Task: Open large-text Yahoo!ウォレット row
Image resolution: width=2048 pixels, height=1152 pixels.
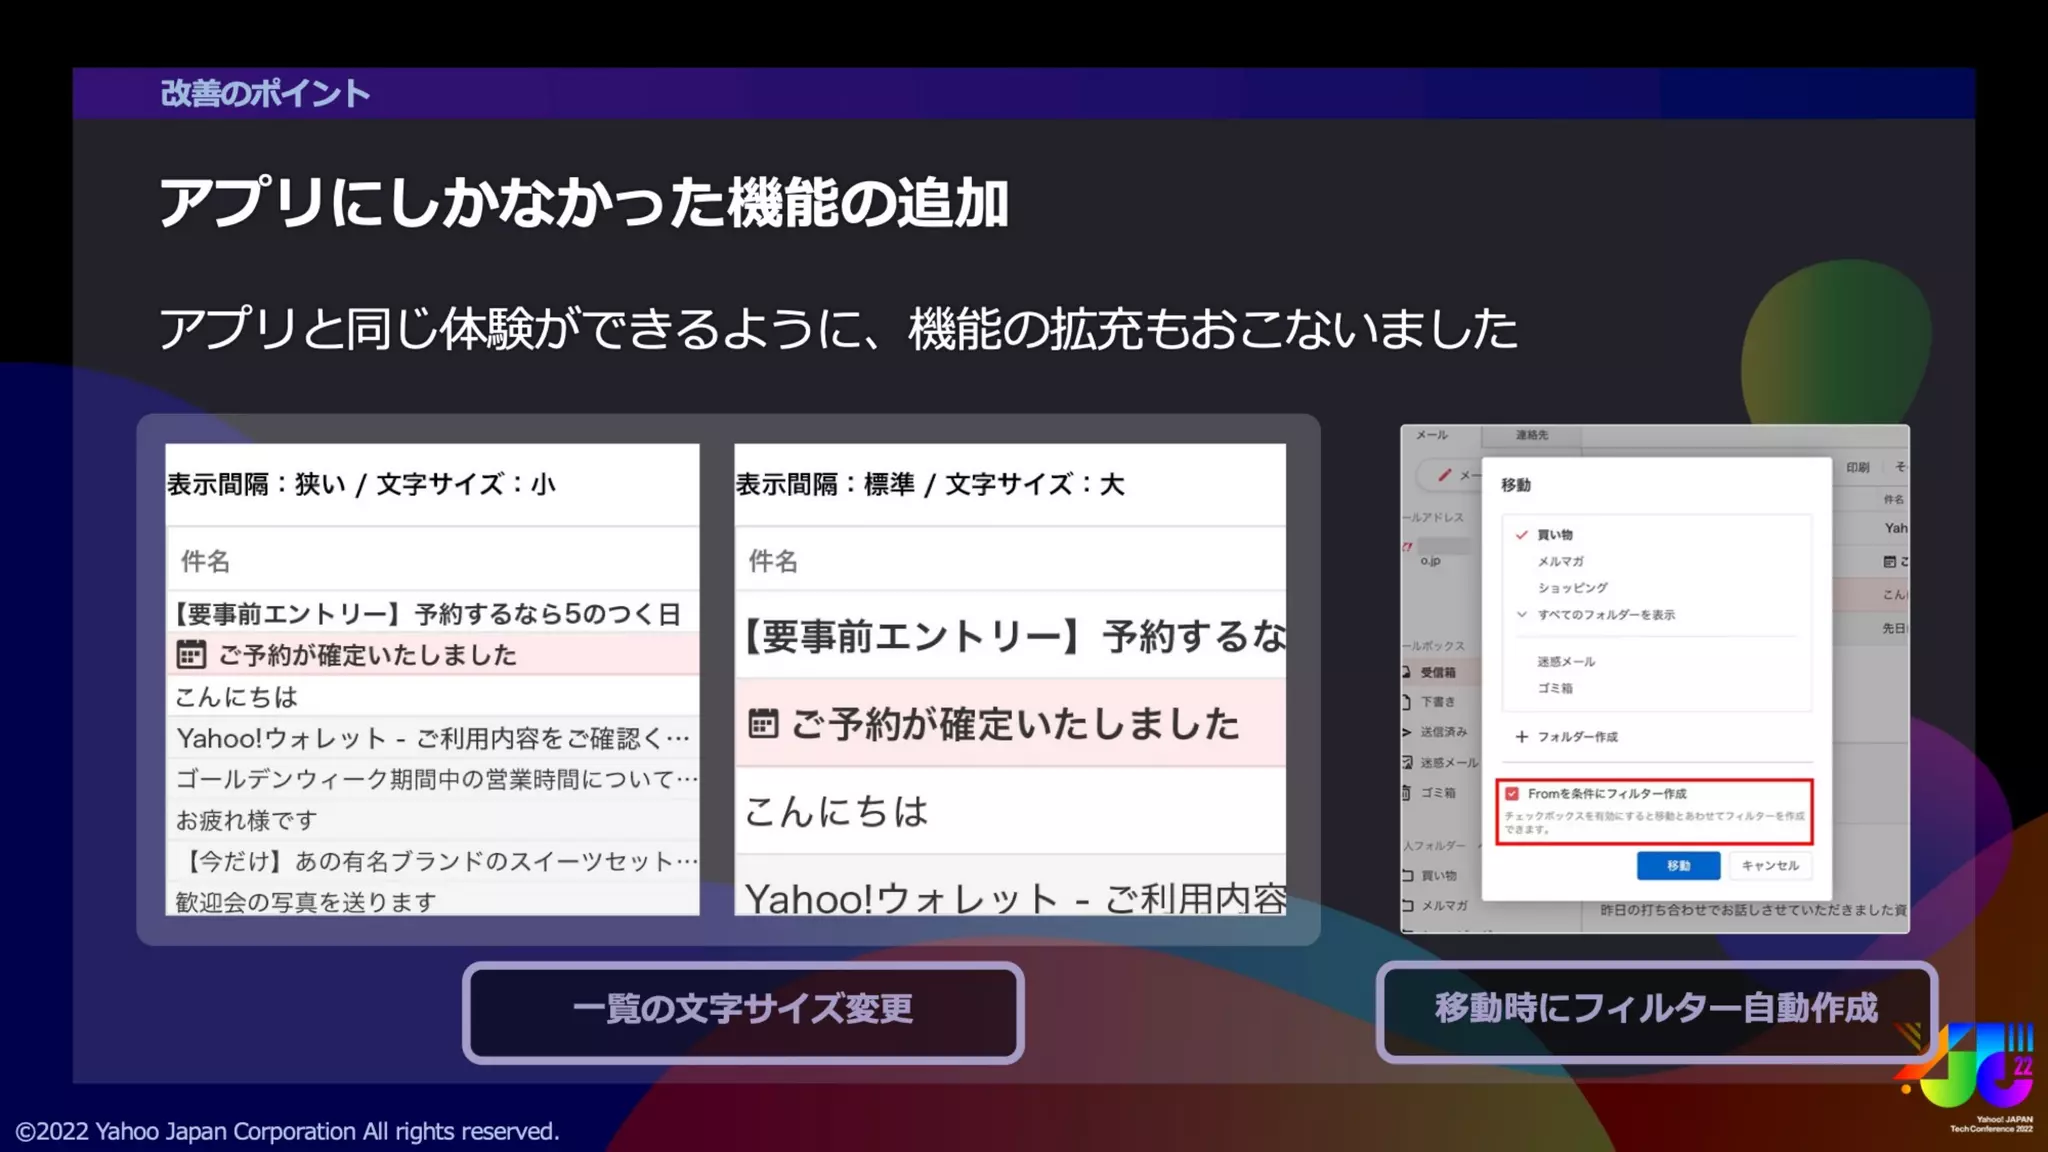Action: [x=1010, y=887]
